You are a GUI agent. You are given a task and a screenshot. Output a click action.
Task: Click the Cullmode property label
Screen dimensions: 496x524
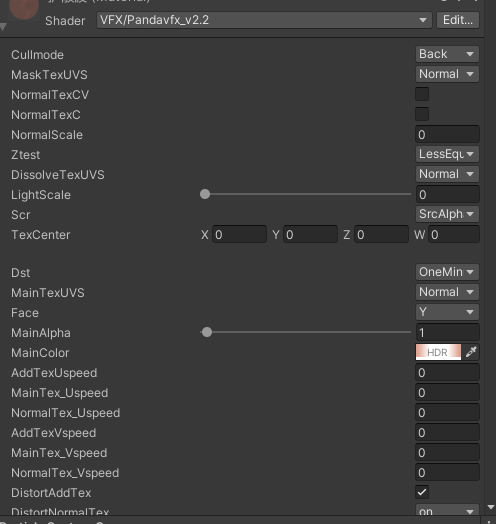(x=37, y=55)
